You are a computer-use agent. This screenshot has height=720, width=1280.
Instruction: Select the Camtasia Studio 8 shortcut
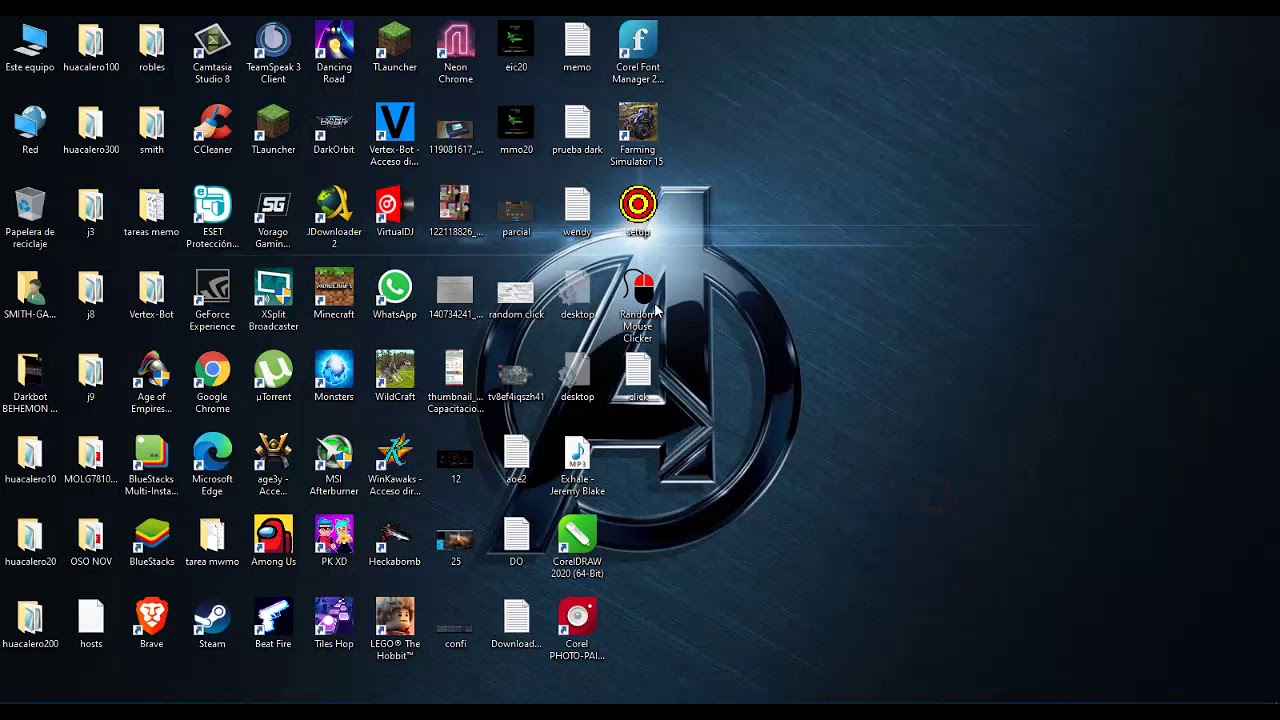pyautogui.click(x=212, y=54)
